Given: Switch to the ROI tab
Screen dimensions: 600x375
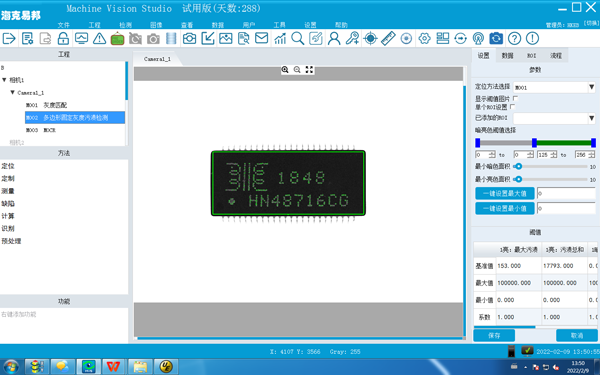Looking at the screenshot, I should point(532,55).
